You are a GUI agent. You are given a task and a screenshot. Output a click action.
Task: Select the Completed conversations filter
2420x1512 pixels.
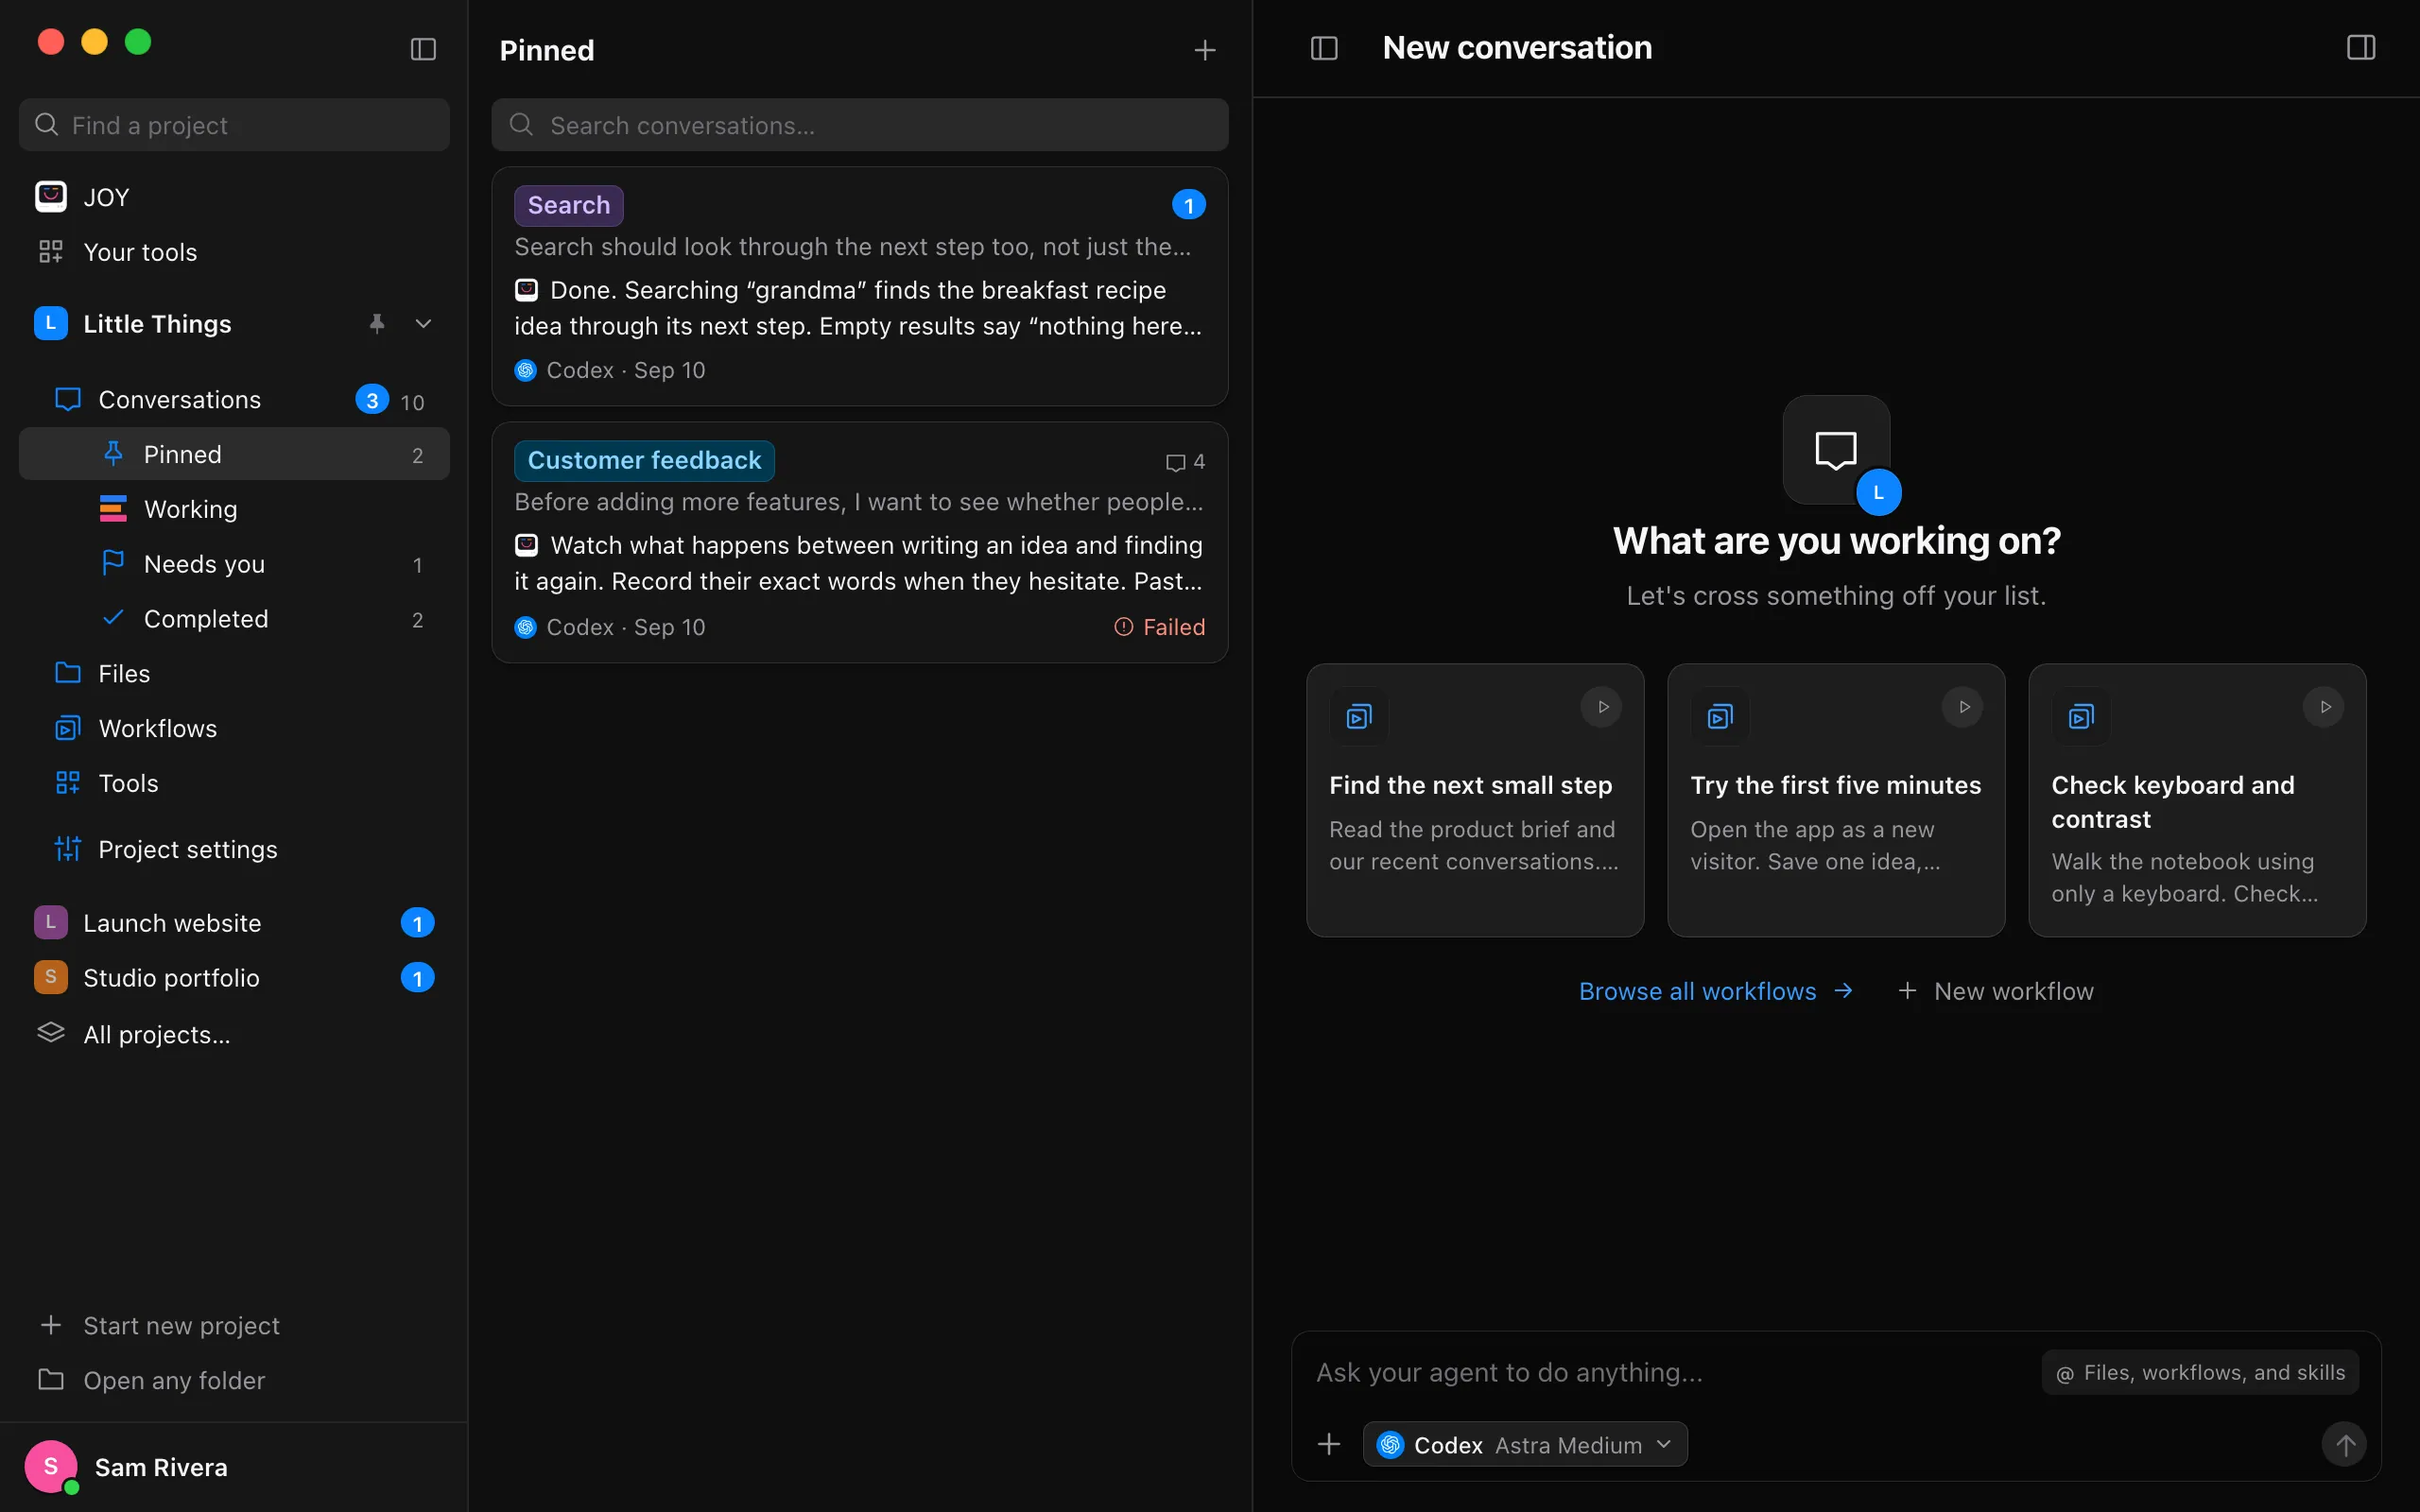[x=234, y=619]
